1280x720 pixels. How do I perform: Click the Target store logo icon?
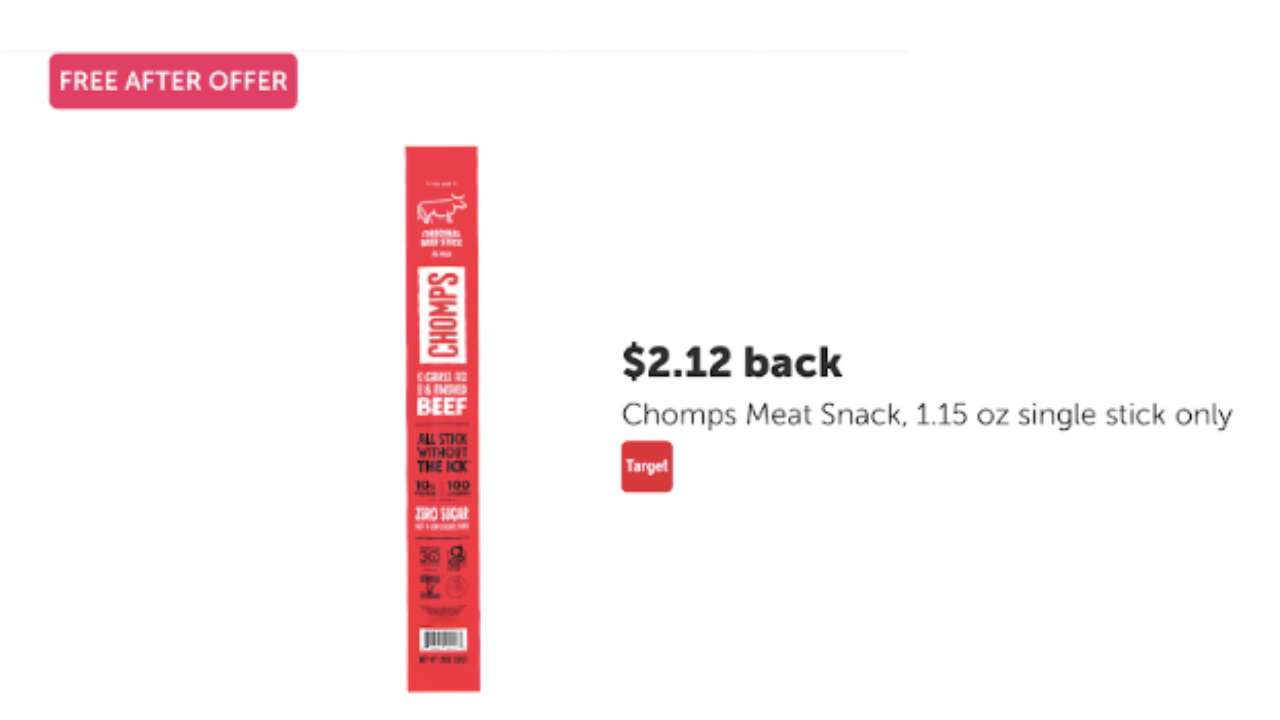[x=646, y=466]
